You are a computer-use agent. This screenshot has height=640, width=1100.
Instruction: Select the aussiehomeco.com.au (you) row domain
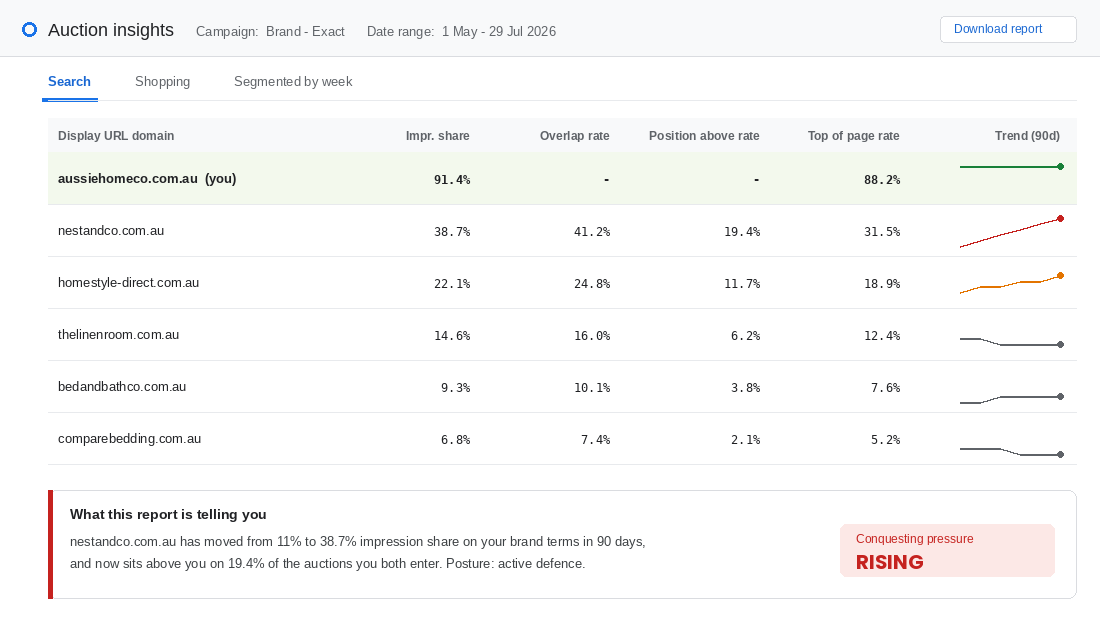pos(147,178)
